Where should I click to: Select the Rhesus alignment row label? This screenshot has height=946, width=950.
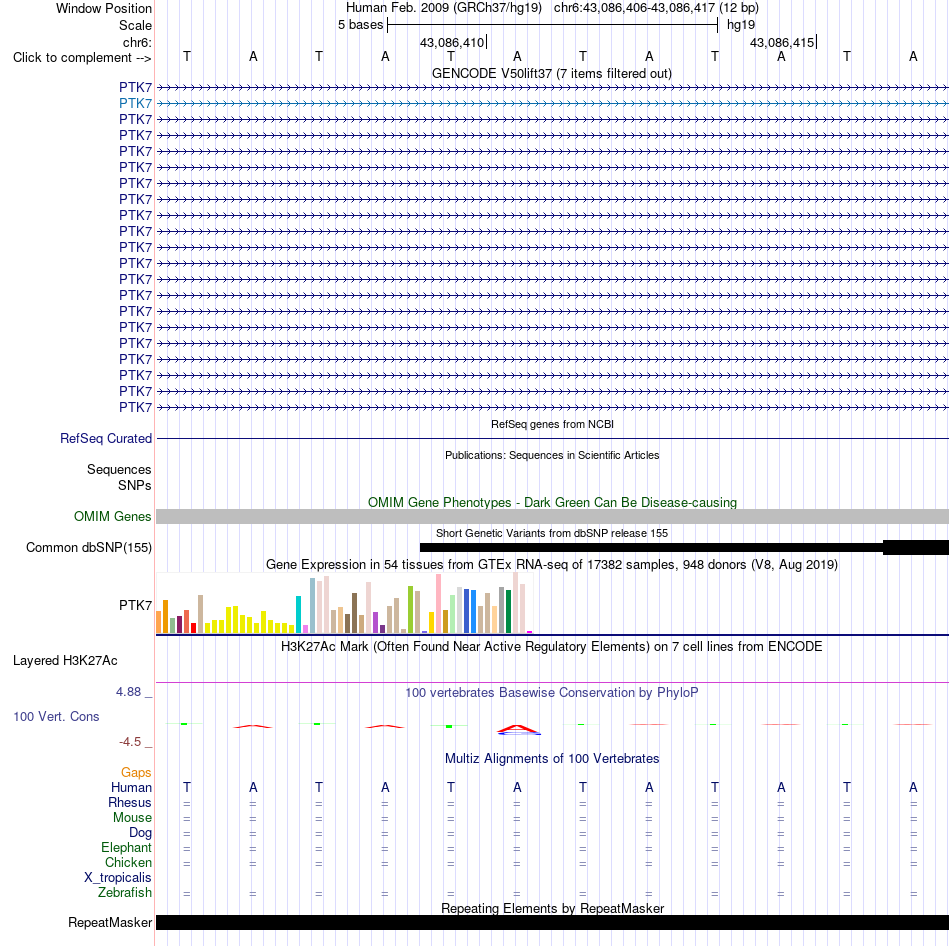[130, 802]
